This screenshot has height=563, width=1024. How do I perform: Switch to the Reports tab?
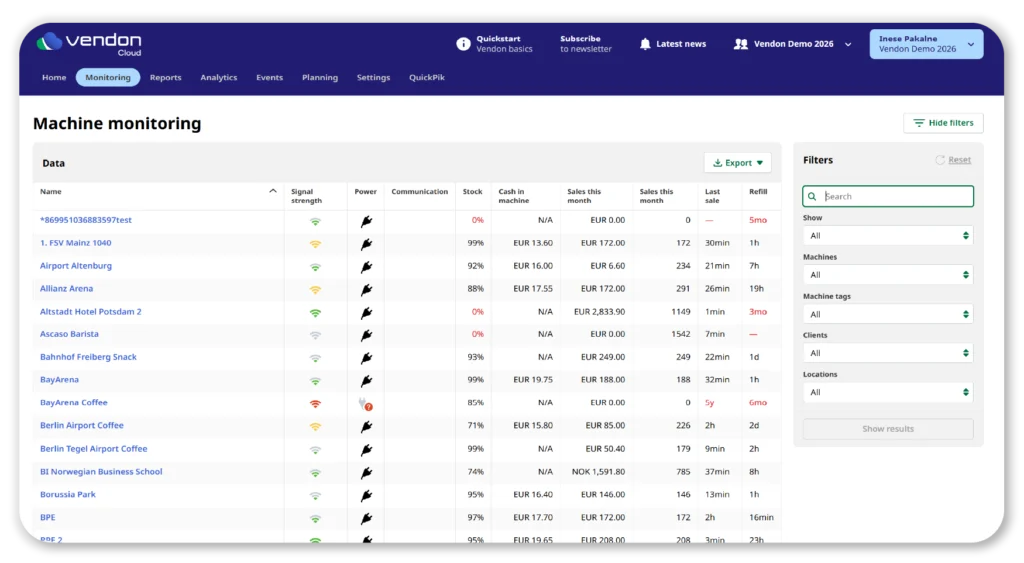click(165, 77)
